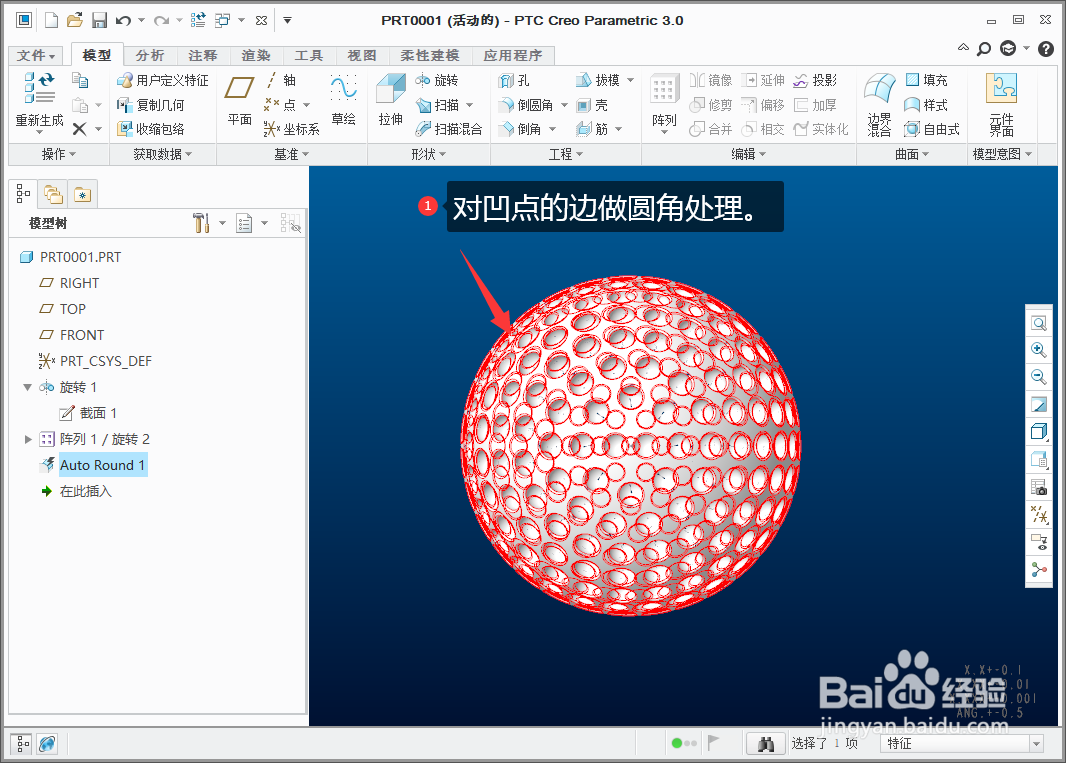Open the 柔性建模 tab
Viewport: 1066px width, 763px height.
[x=430, y=56]
